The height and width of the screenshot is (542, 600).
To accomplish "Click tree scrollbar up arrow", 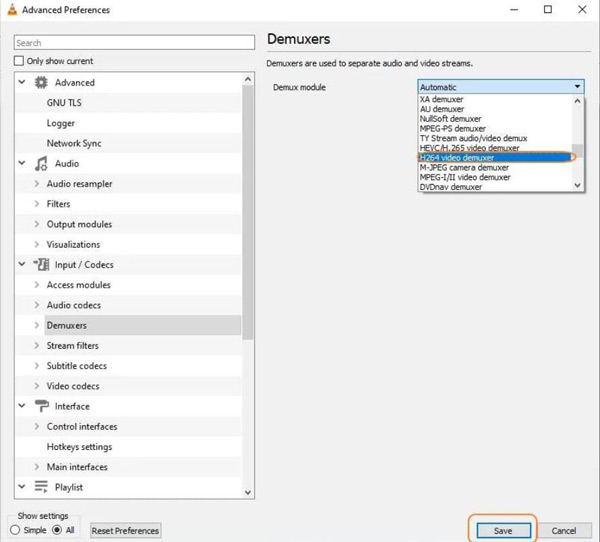I will [248, 79].
